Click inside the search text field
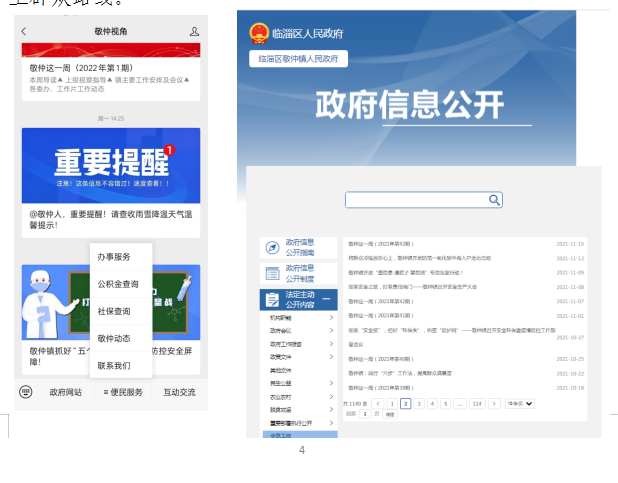Viewport: 618px width, 483px height. click(x=416, y=200)
